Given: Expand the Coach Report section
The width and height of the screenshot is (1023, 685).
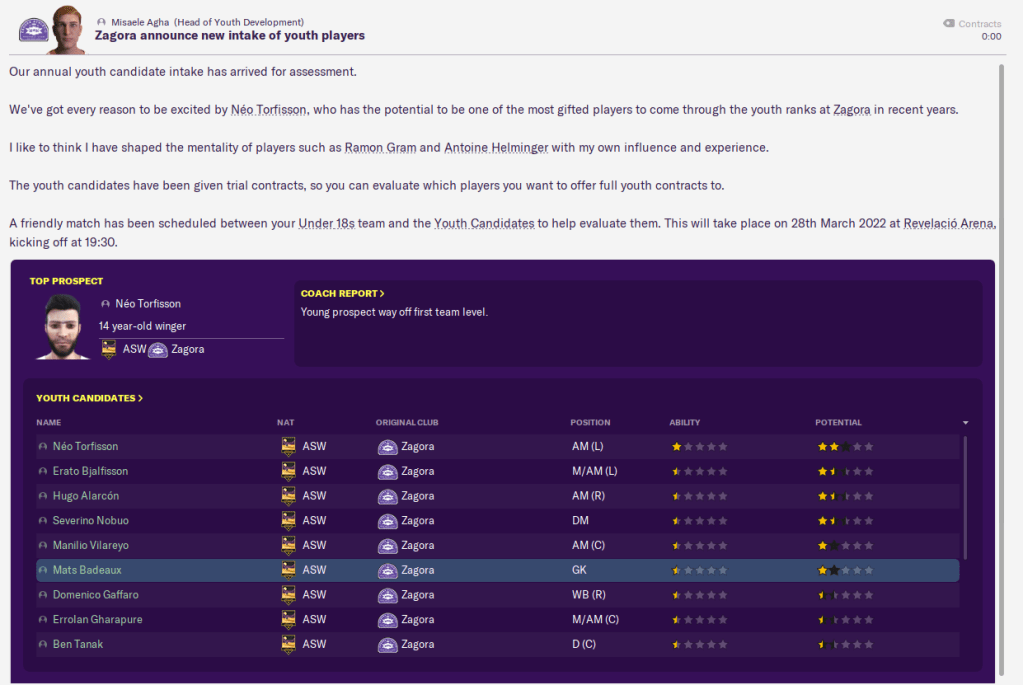Looking at the screenshot, I should 342,293.
